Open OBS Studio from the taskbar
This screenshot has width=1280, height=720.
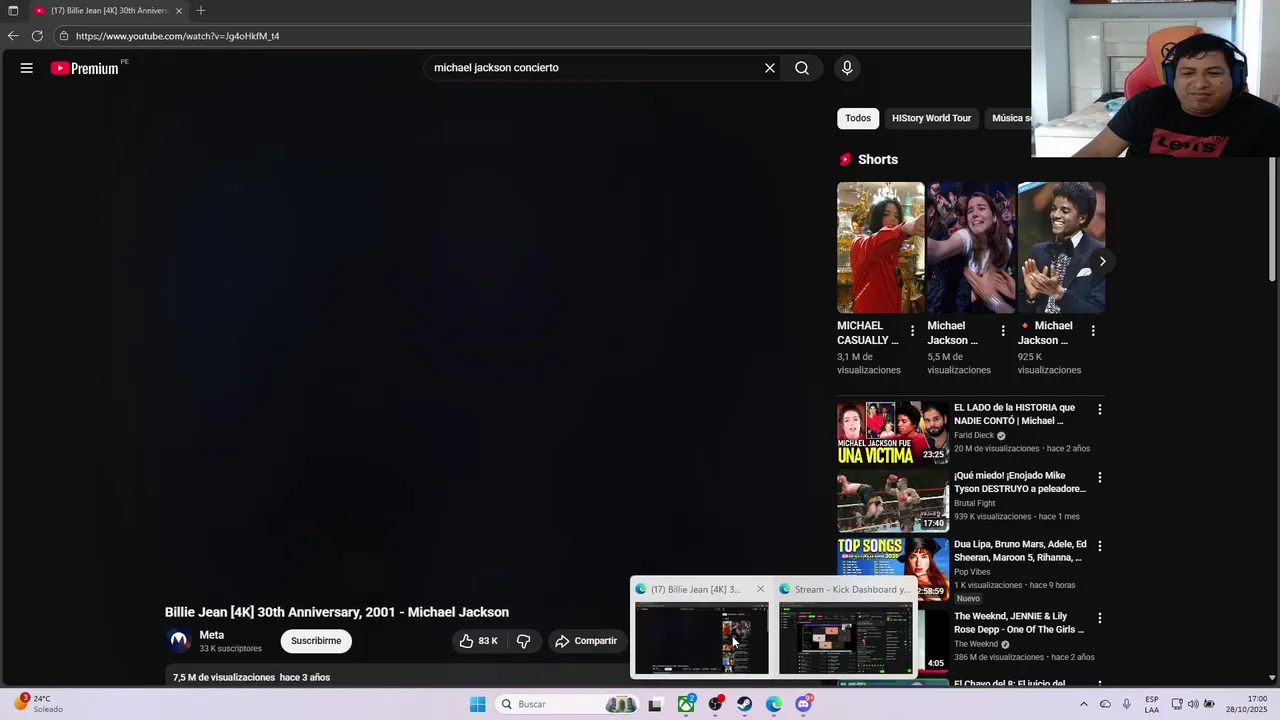tap(715, 704)
